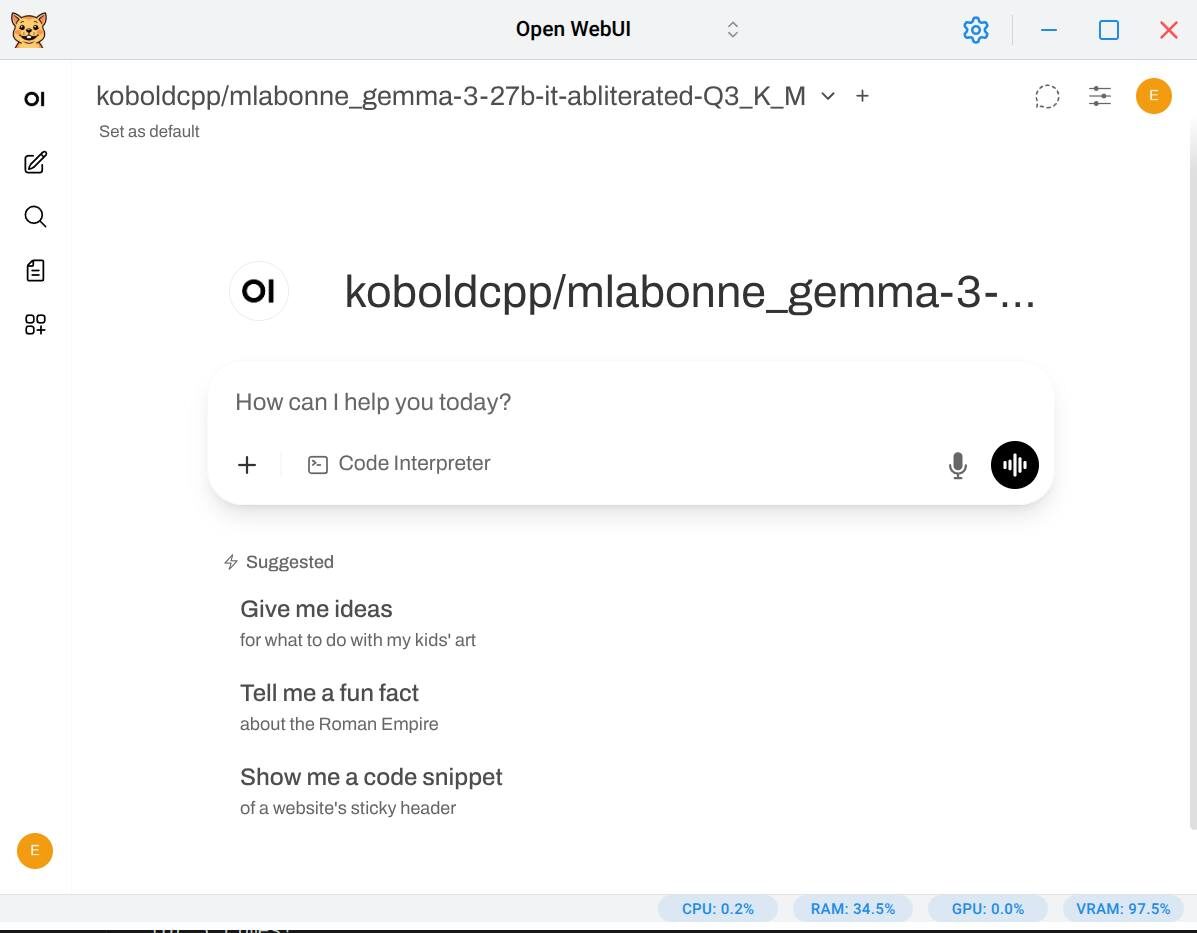
Task: Open a new chat with the pencil icon
Action: (35, 162)
